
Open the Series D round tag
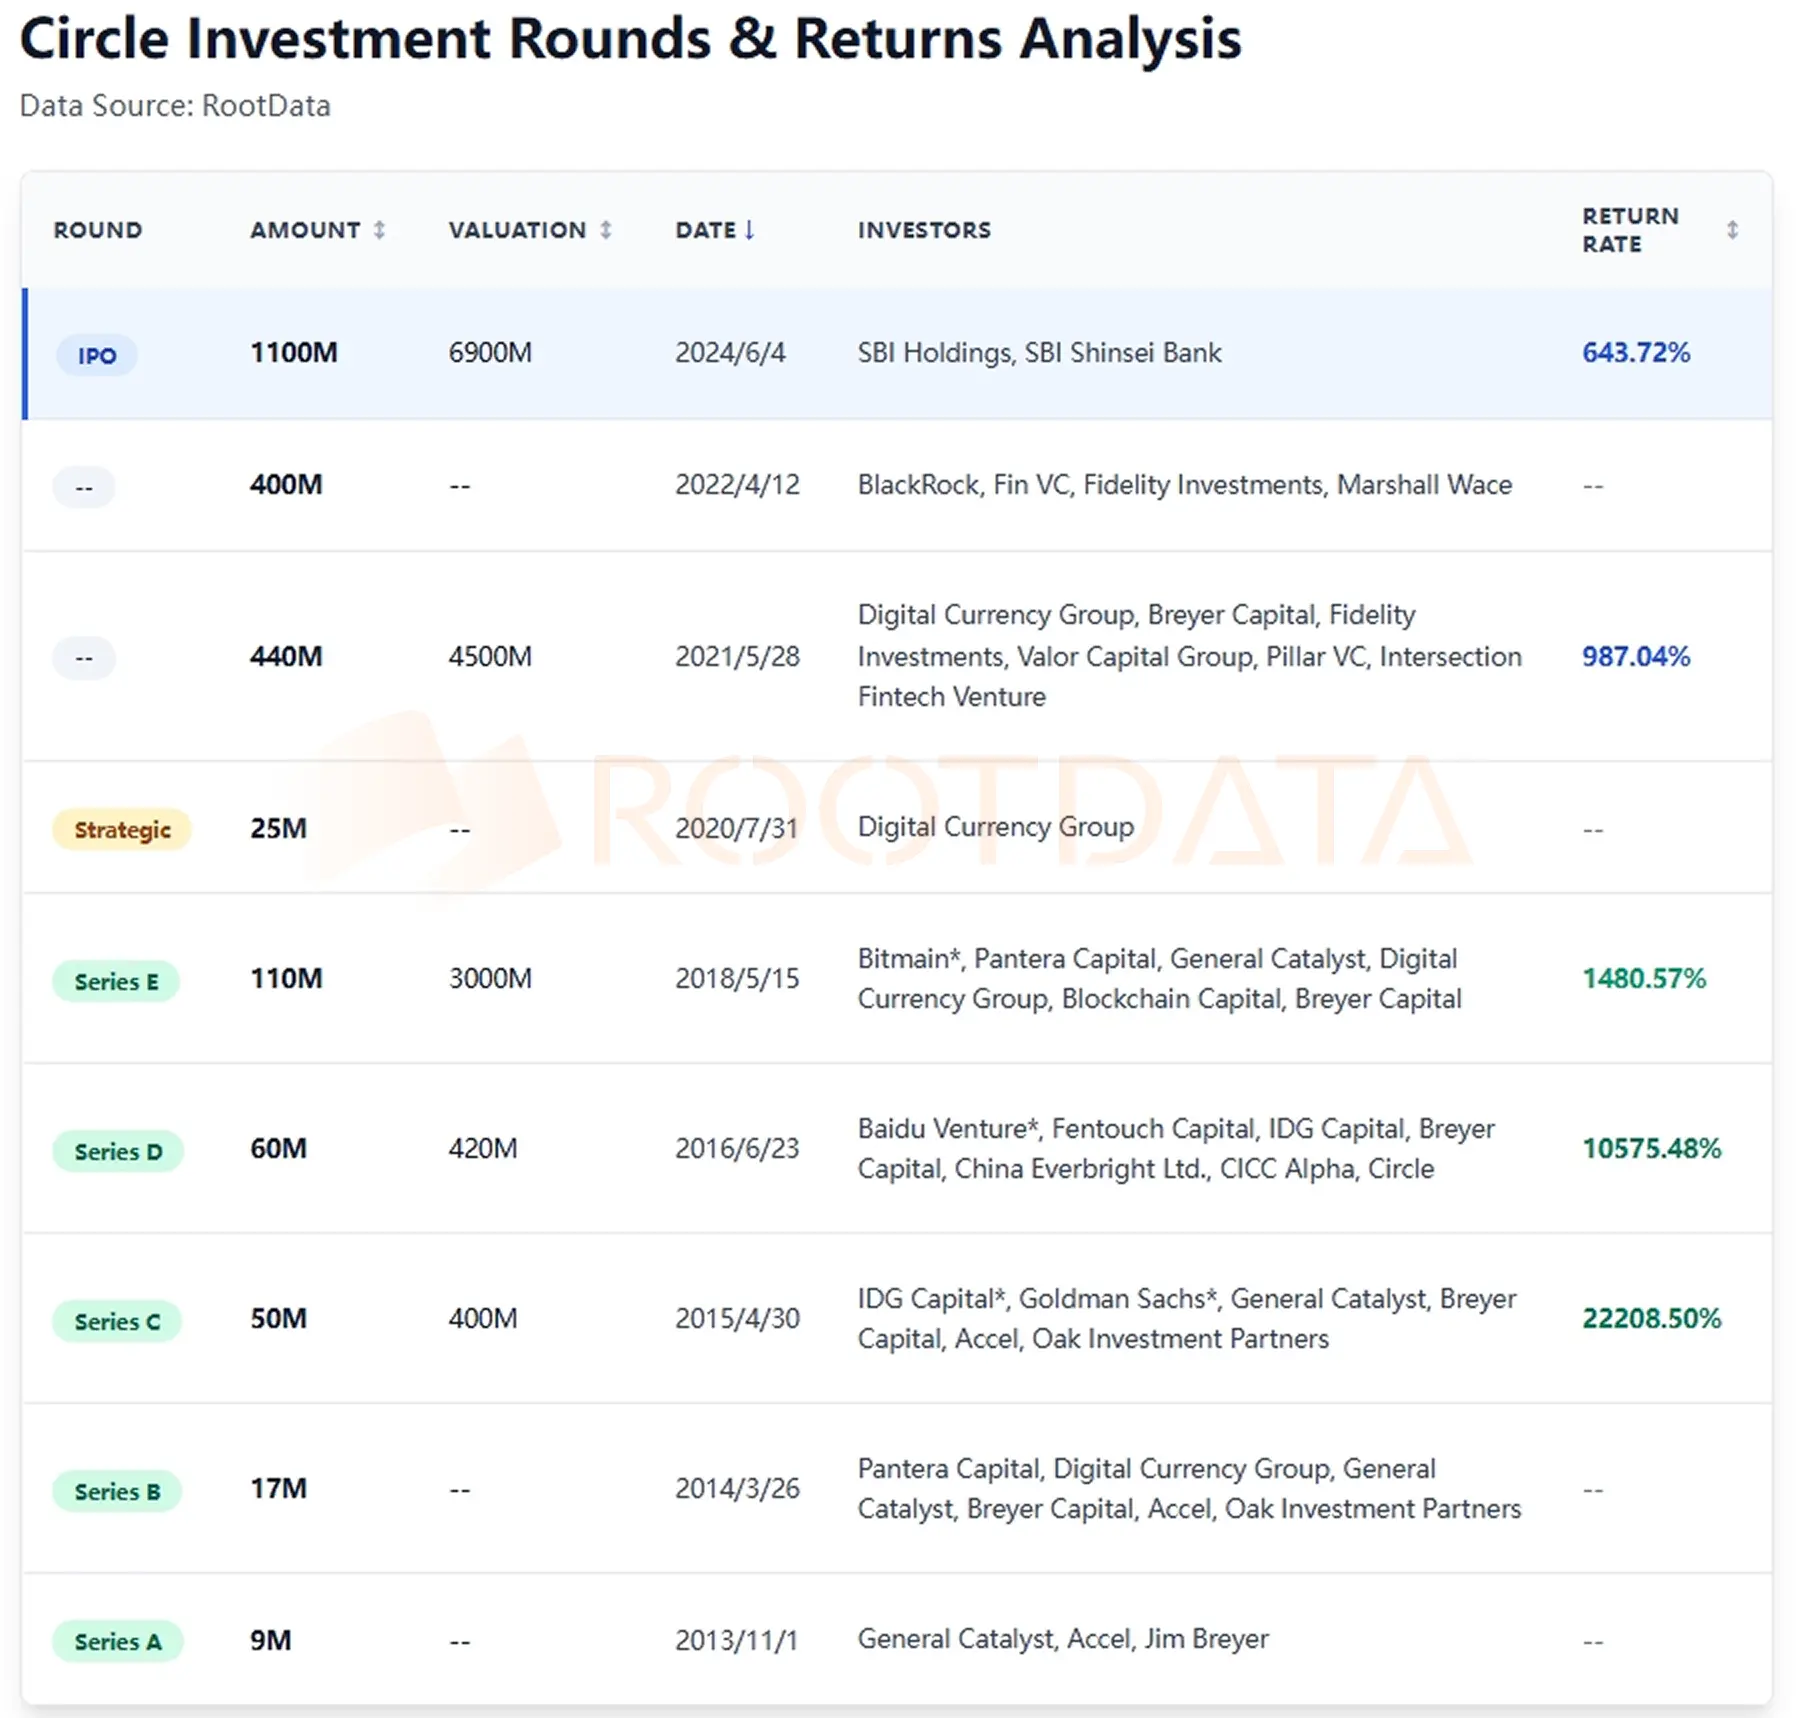pos(117,1151)
